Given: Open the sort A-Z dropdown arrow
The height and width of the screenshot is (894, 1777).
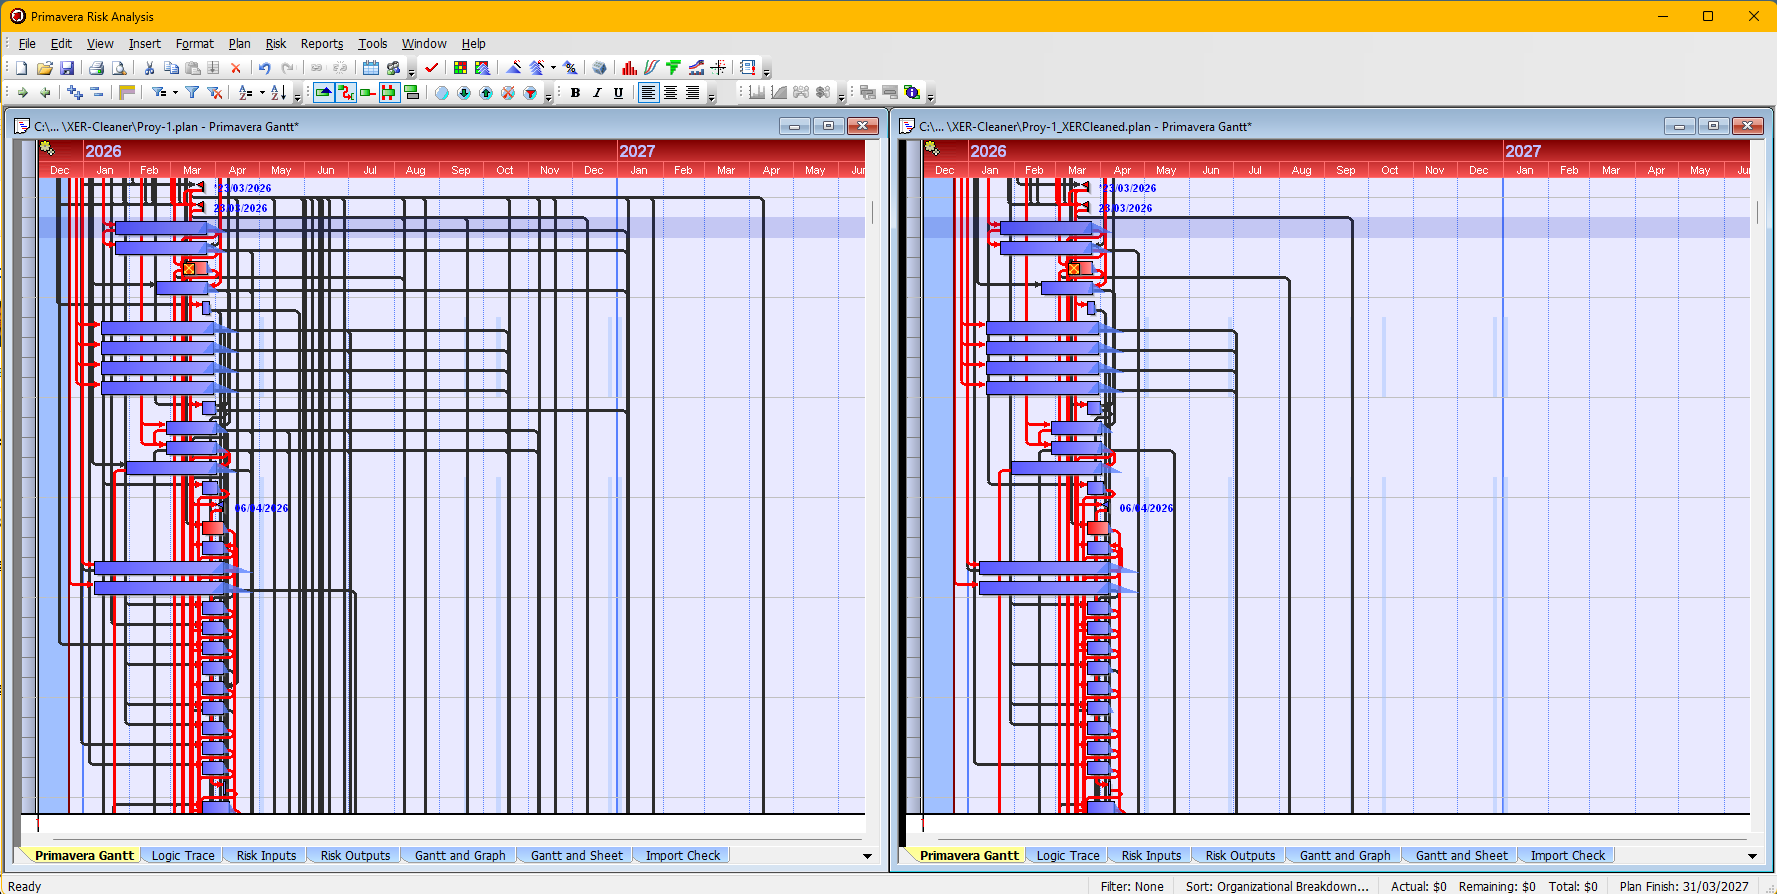Looking at the screenshot, I should [x=262, y=93].
